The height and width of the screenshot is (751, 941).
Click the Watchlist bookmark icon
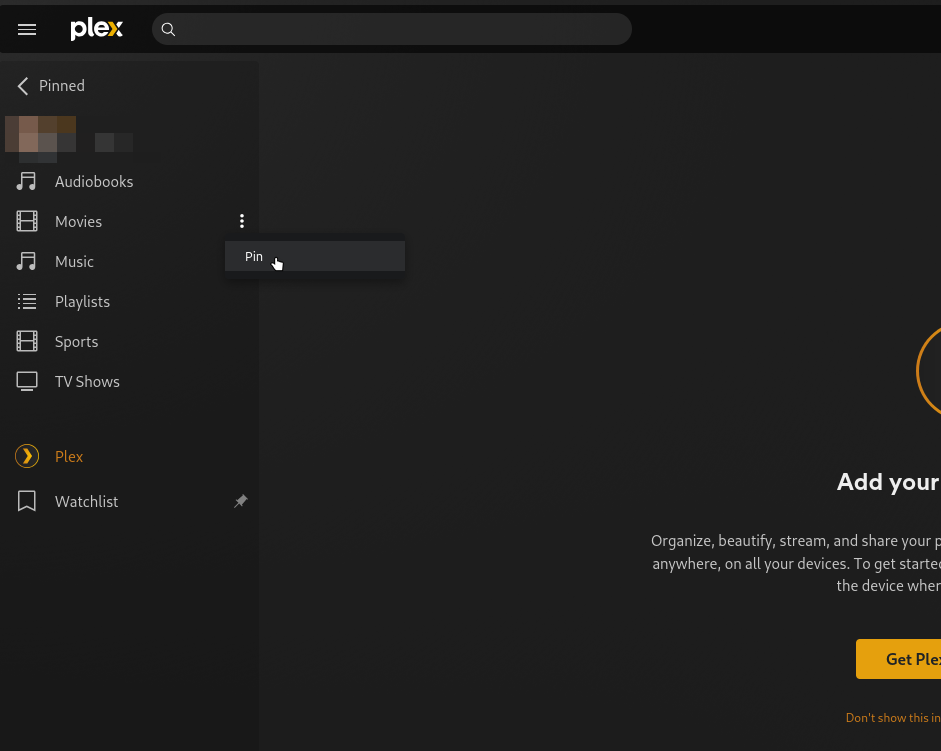(x=27, y=501)
